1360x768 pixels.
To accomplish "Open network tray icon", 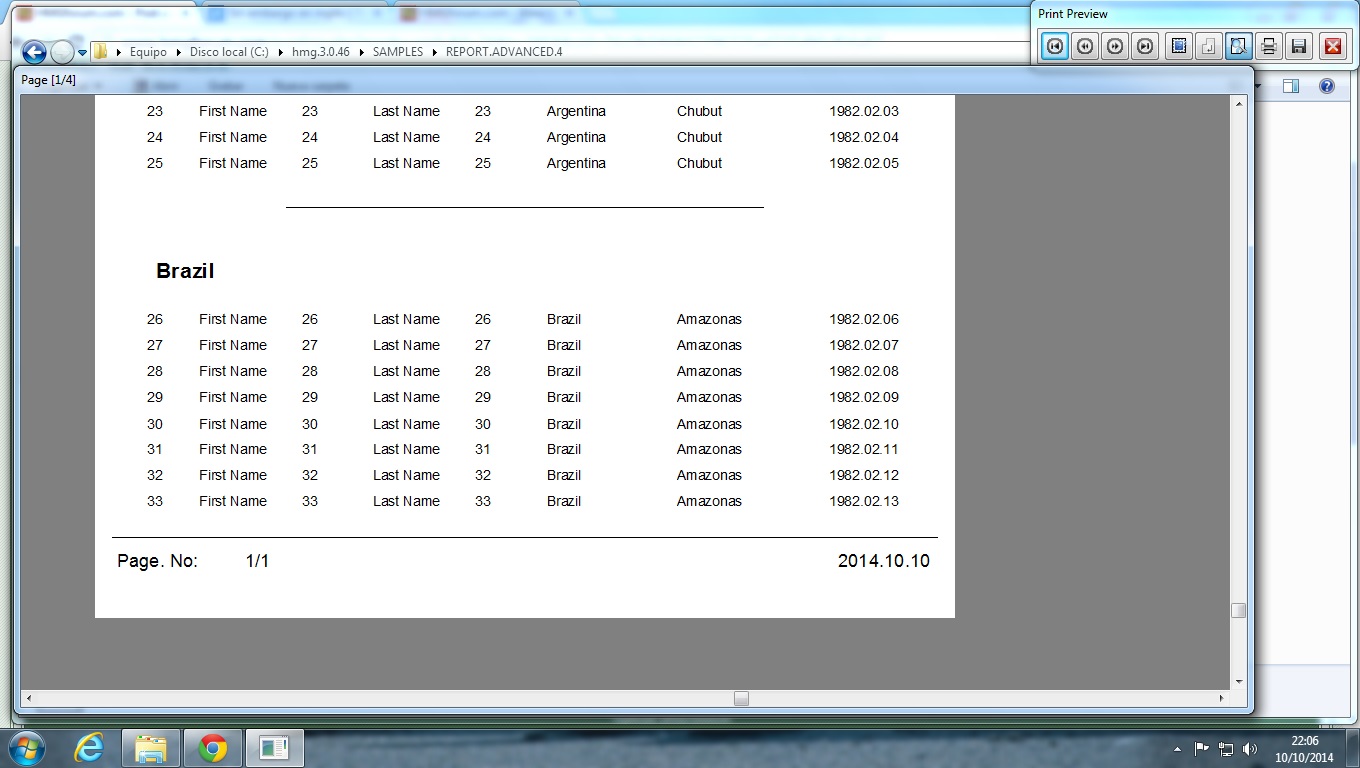I will [1226, 749].
